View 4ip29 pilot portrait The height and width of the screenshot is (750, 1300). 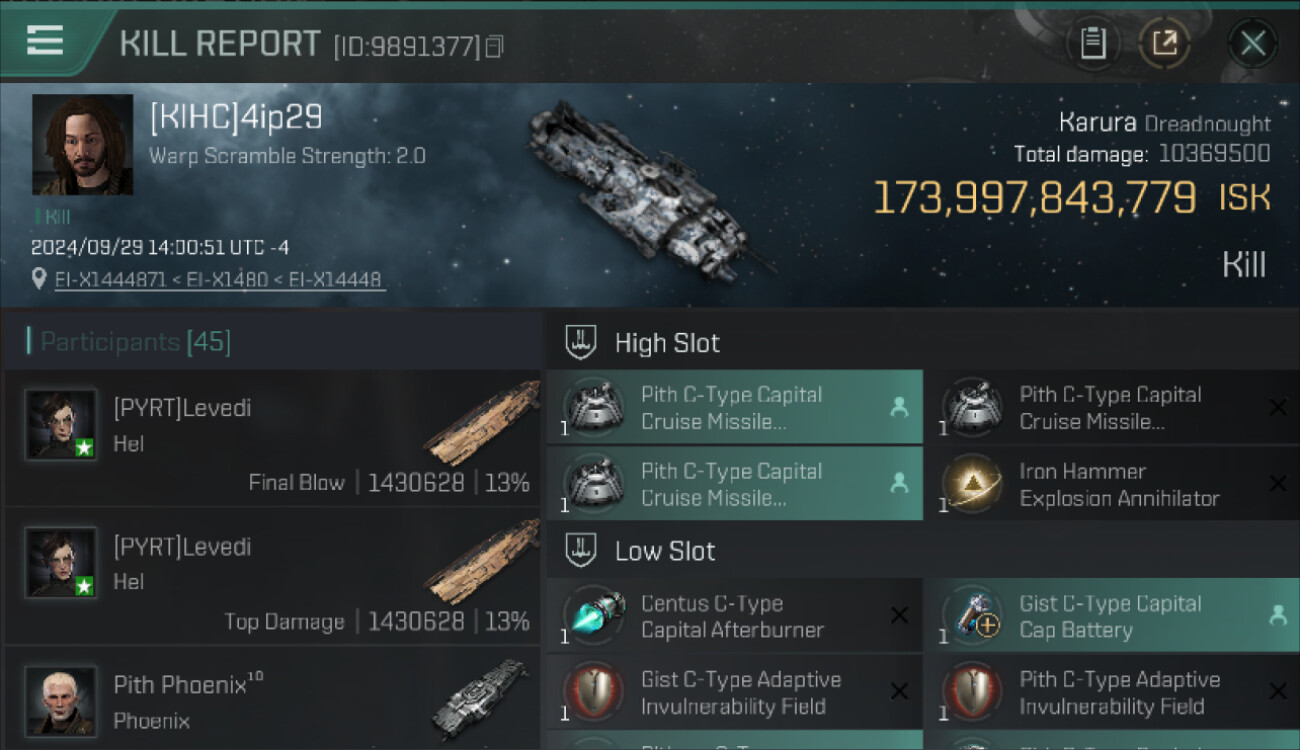(82, 144)
